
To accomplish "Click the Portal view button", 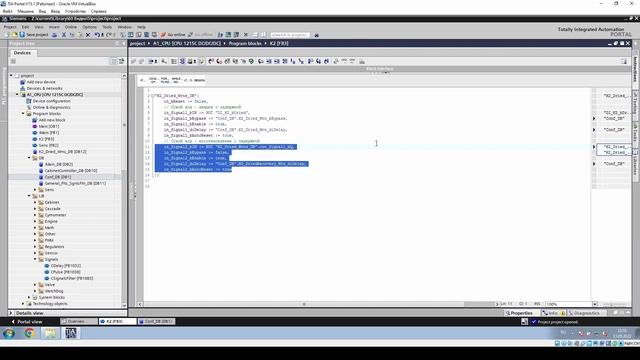I will 27,322.
